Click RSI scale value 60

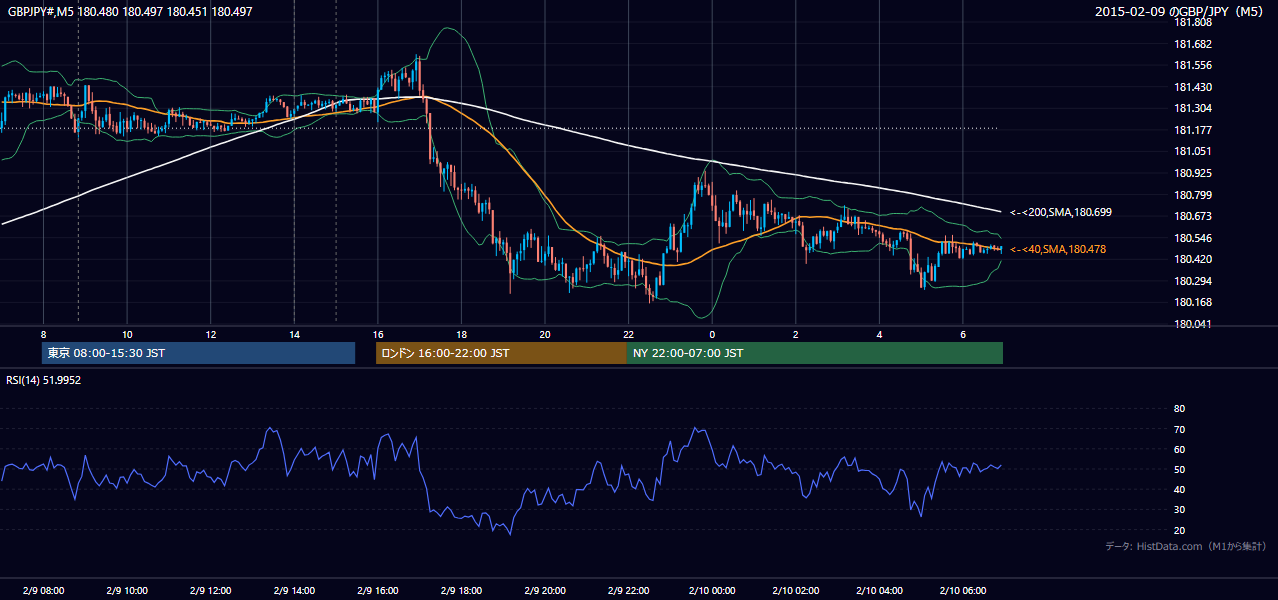[x=1179, y=449]
